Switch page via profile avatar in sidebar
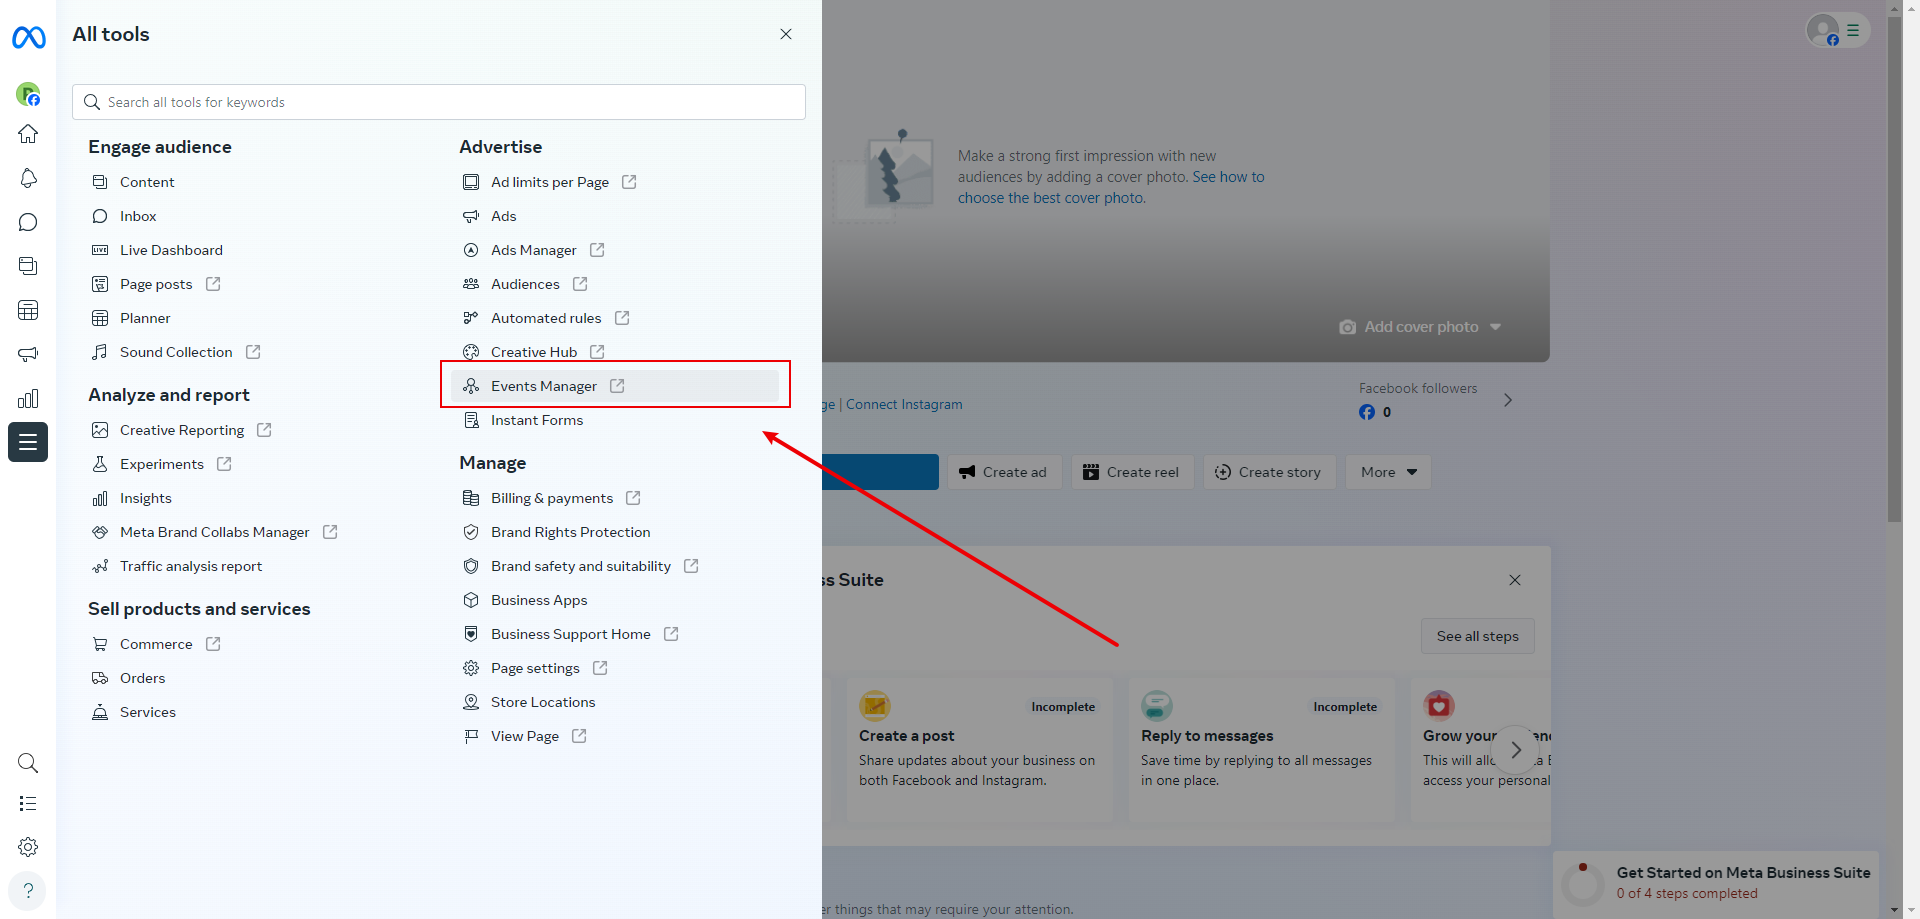The image size is (1920, 919). click(28, 94)
